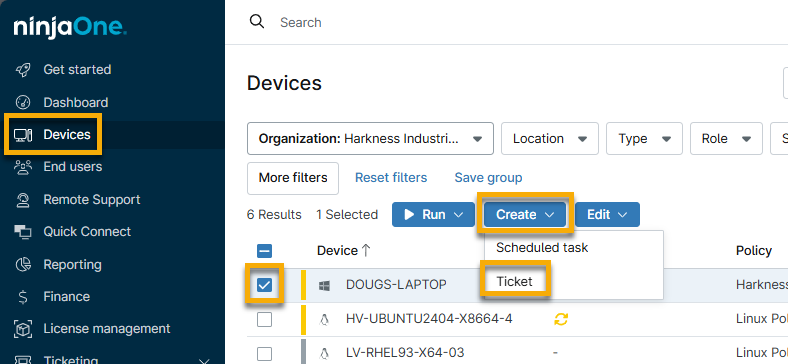
Task: Open the HV-UBUNTU2404-X8664-4 device name
Action: [x=429, y=319]
